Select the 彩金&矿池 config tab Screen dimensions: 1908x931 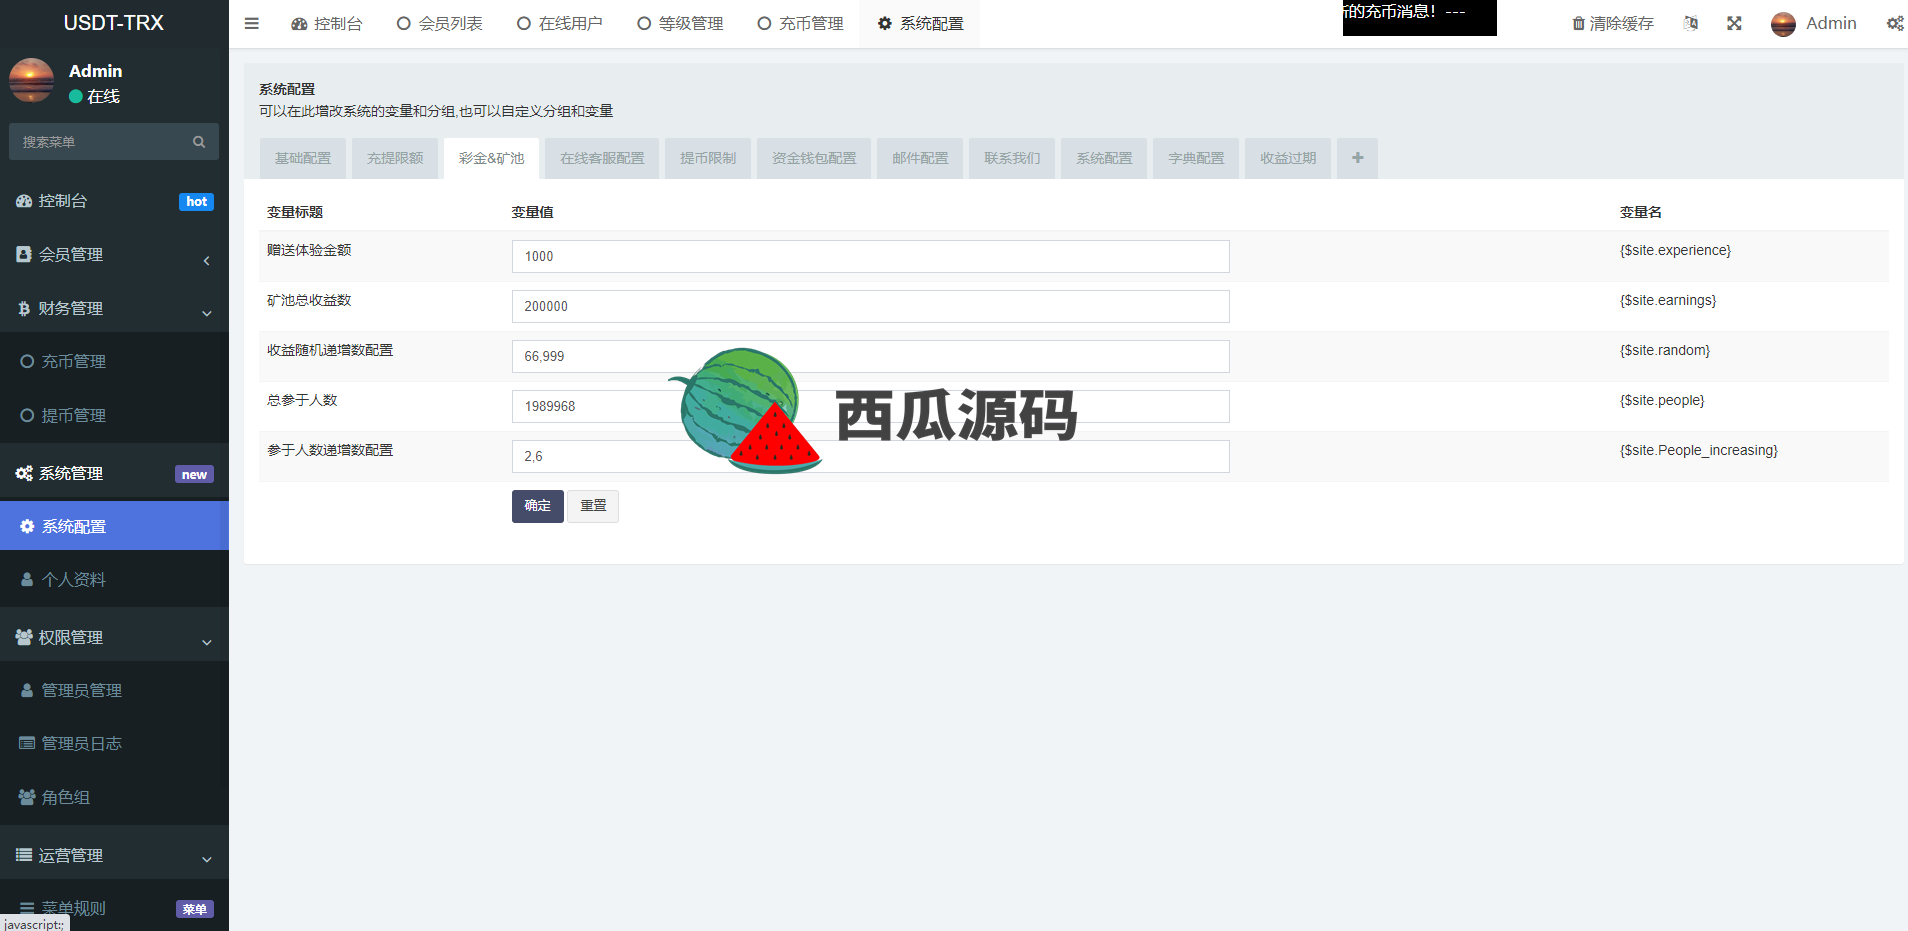coord(491,158)
